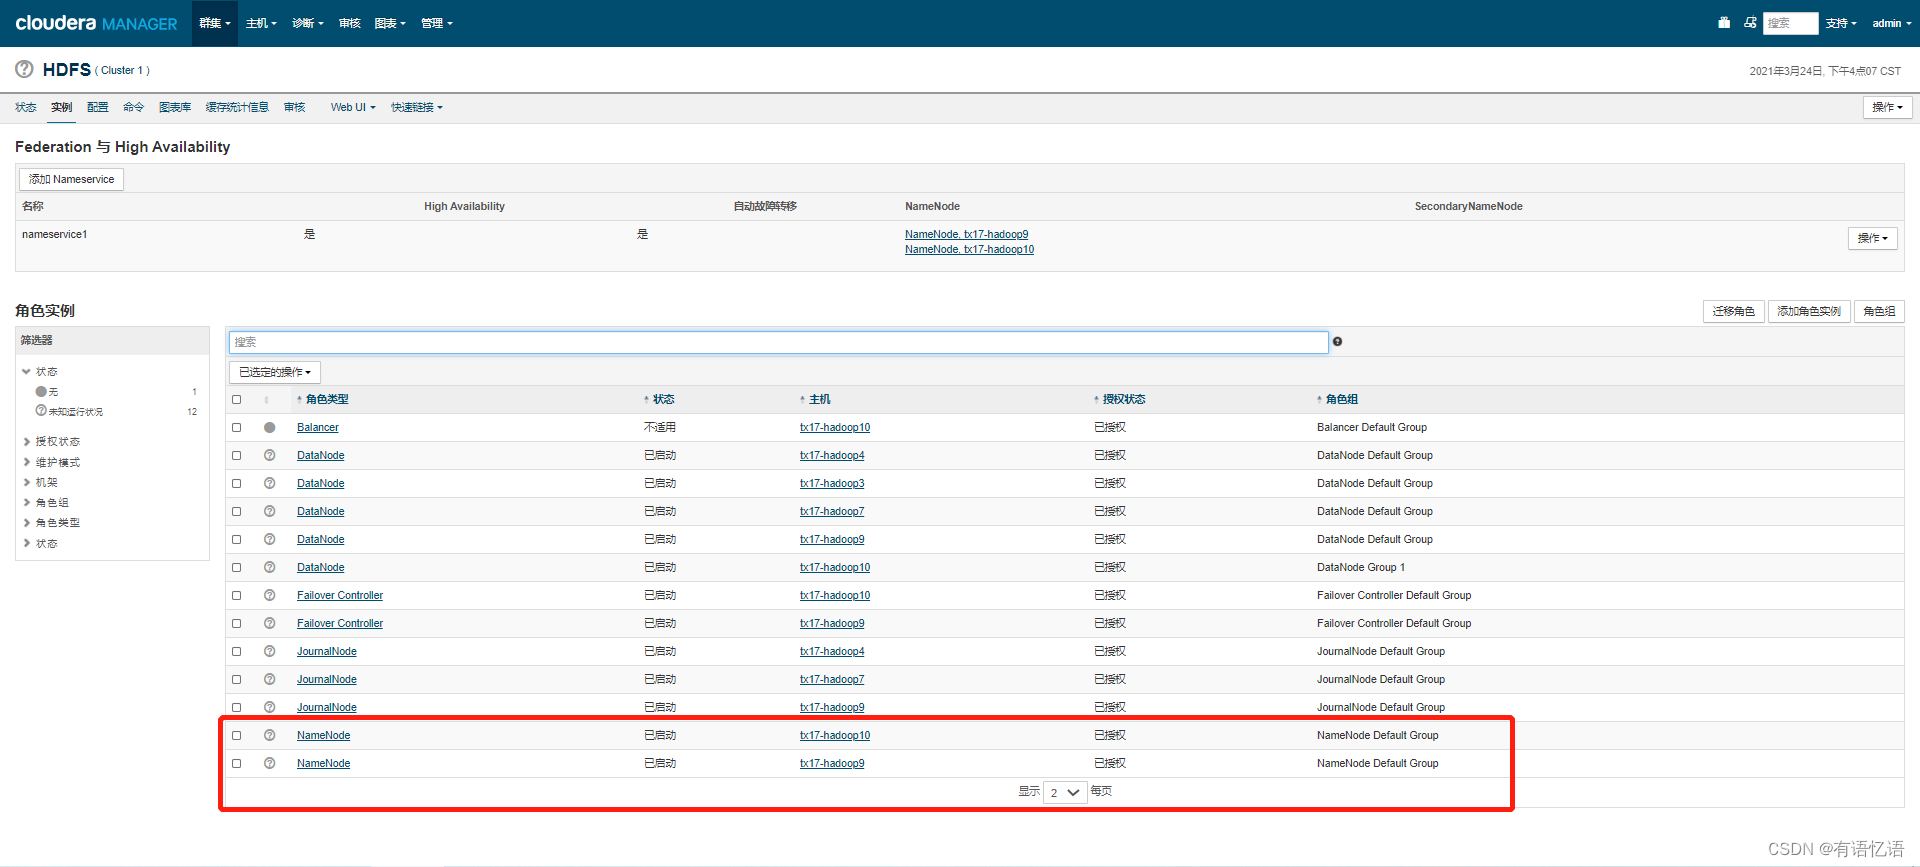Tick the checkbox for Failover Controller on tx17-hadoop10

click(237, 595)
